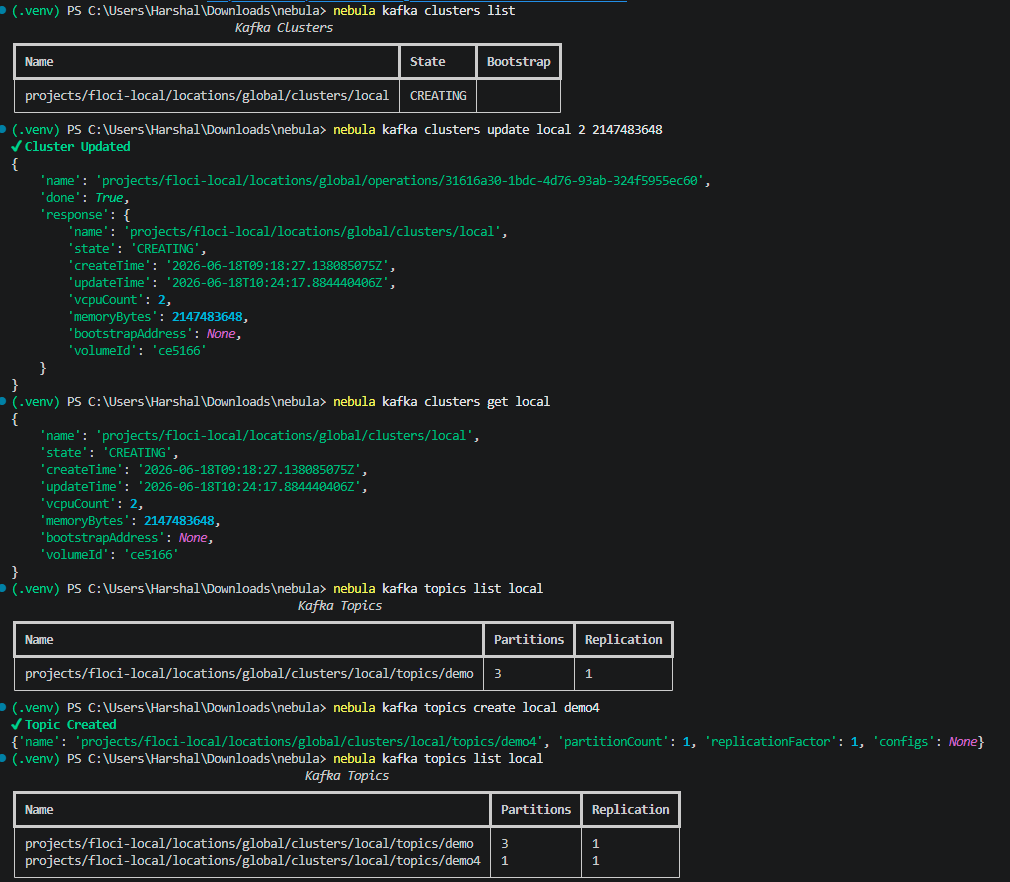Click the 'Kafka Clusters' table title
Viewport: 1010px width, 882px height.
283,28
